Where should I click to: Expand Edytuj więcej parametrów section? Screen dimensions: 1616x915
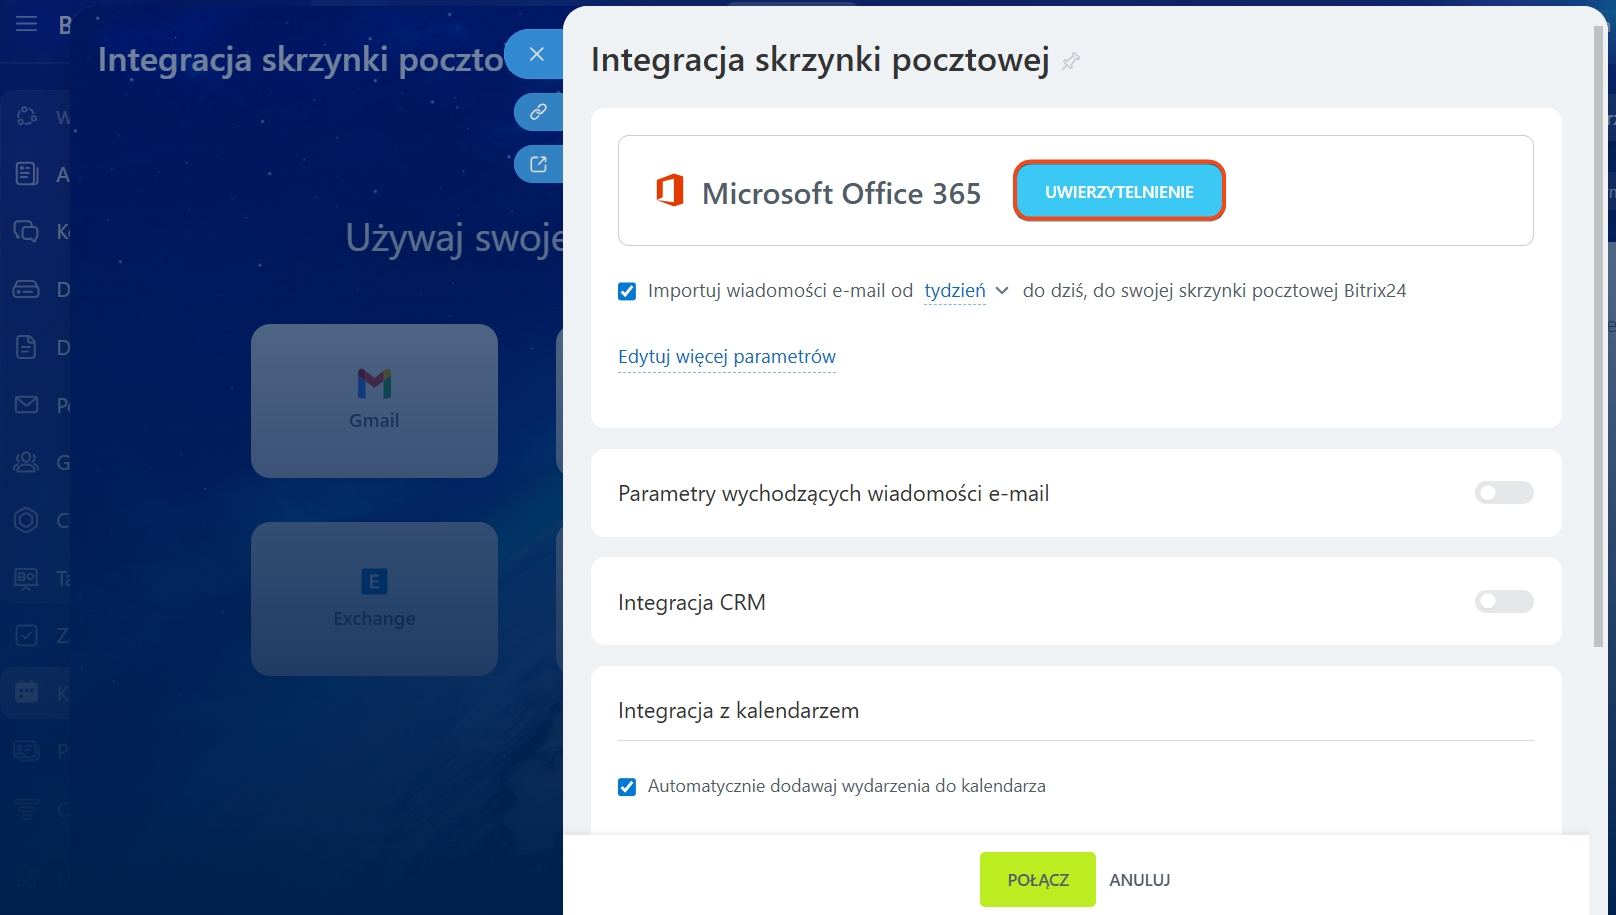726,357
